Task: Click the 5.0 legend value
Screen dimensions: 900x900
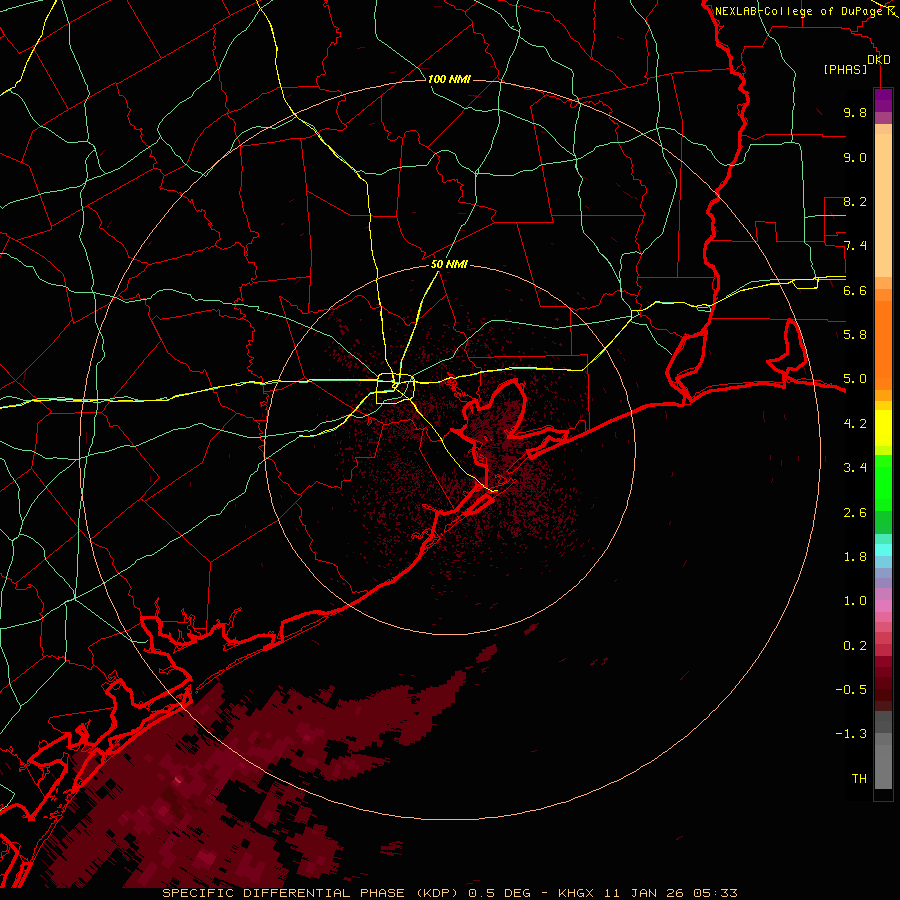Action: (x=855, y=379)
